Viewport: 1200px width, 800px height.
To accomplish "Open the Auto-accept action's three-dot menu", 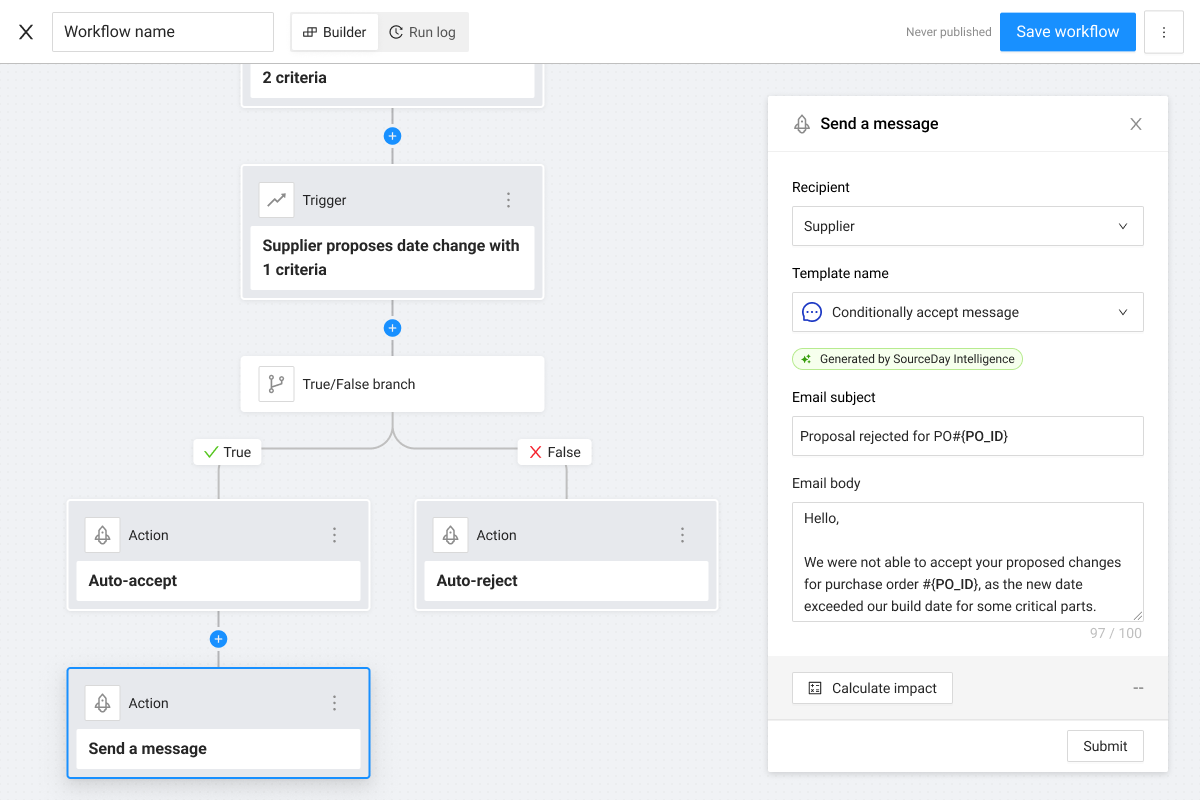I will 335,535.
